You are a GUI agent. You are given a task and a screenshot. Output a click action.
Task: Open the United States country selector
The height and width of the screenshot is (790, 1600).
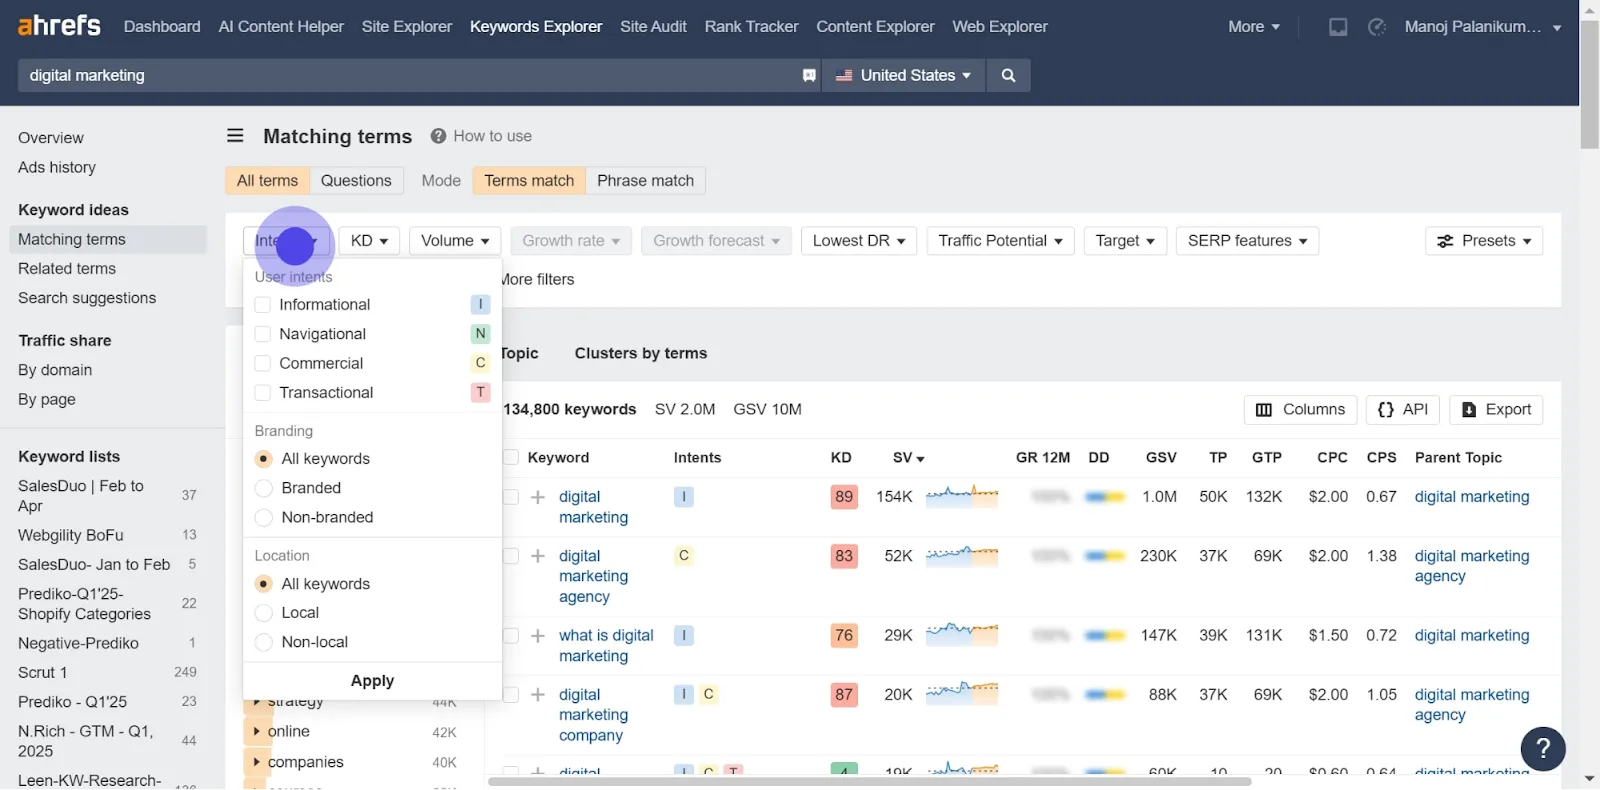point(904,75)
